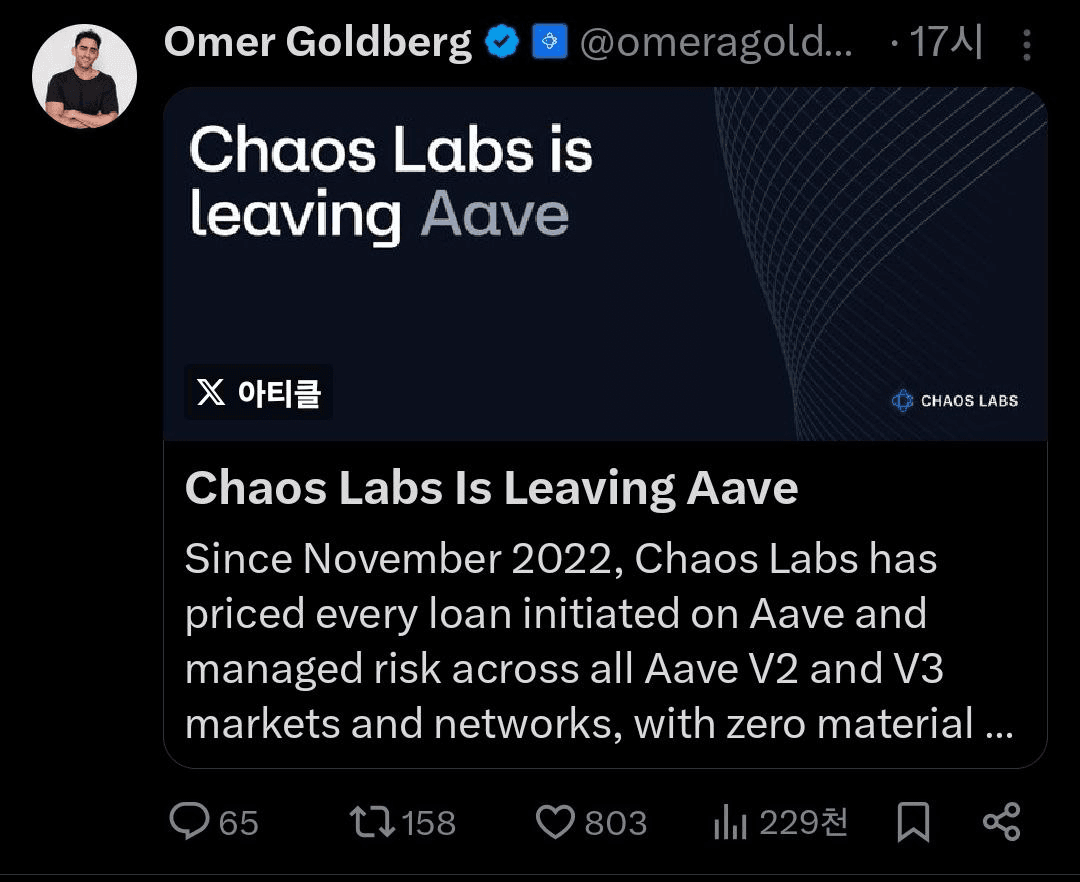1080x882 pixels.
Task: Click the square affiliation badge icon
Action: click(x=549, y=43)
